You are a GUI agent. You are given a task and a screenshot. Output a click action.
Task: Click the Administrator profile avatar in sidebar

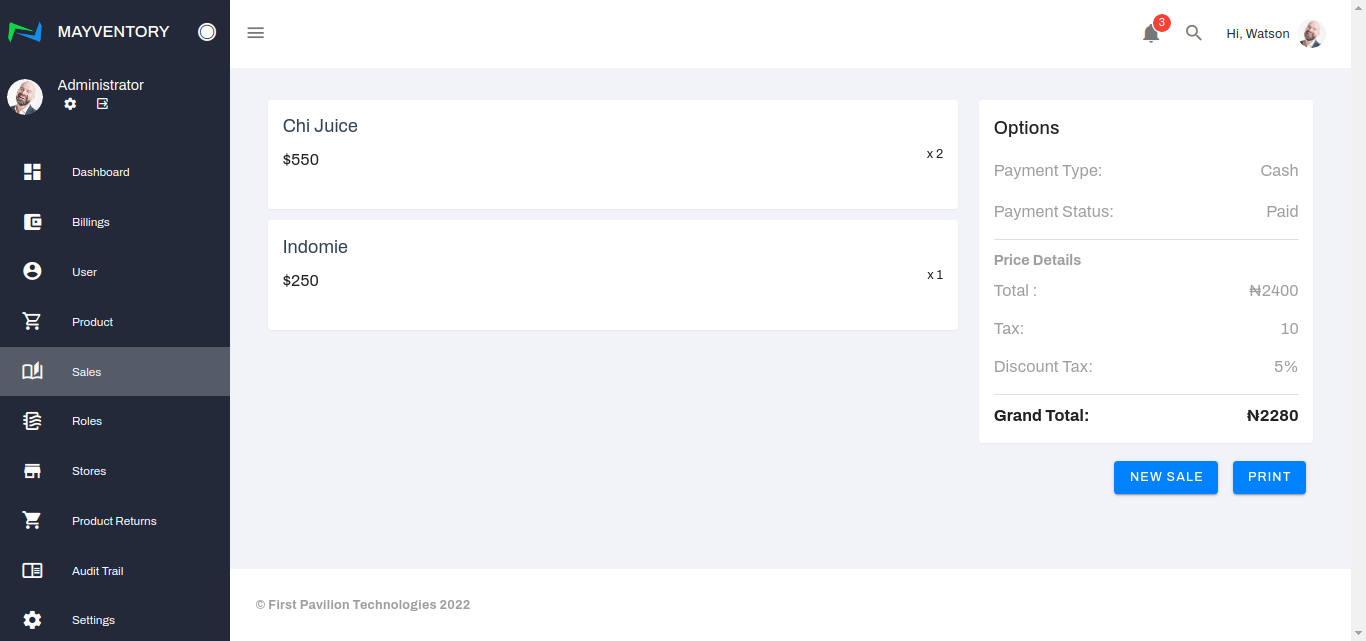pos(25,97)
